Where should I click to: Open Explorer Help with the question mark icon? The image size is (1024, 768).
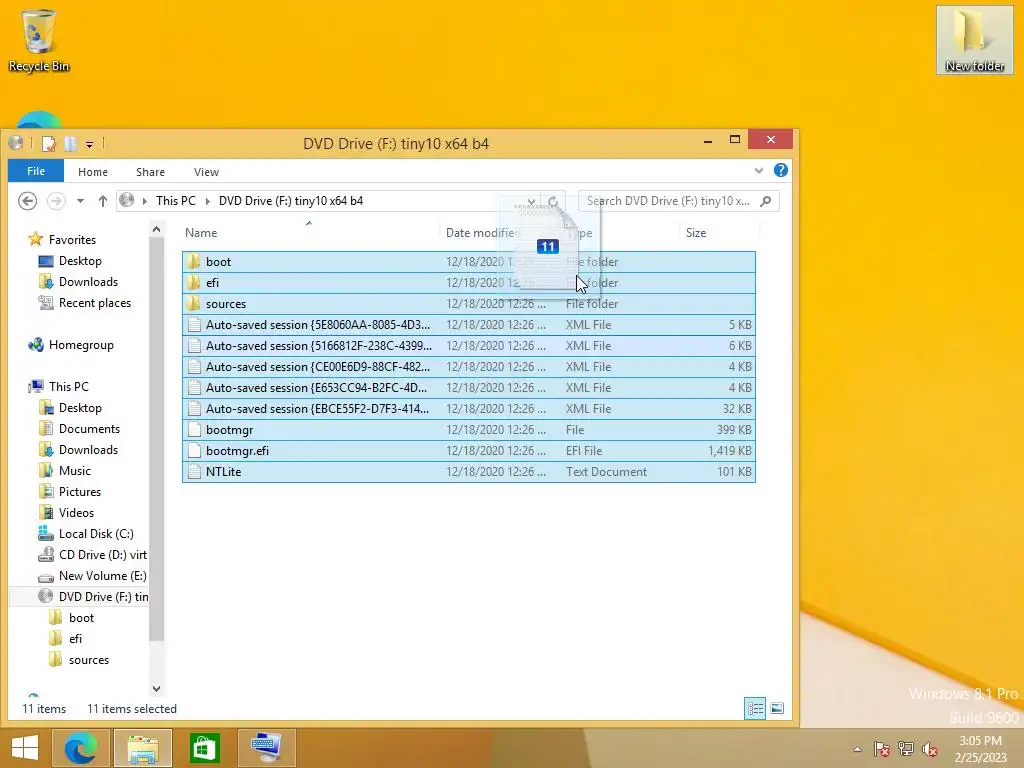point(780,170)
